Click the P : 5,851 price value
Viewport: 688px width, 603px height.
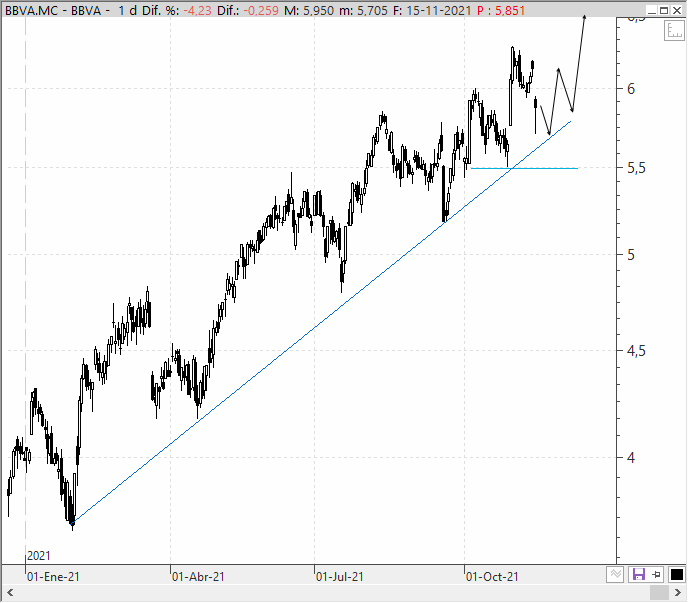coord(501,10)
